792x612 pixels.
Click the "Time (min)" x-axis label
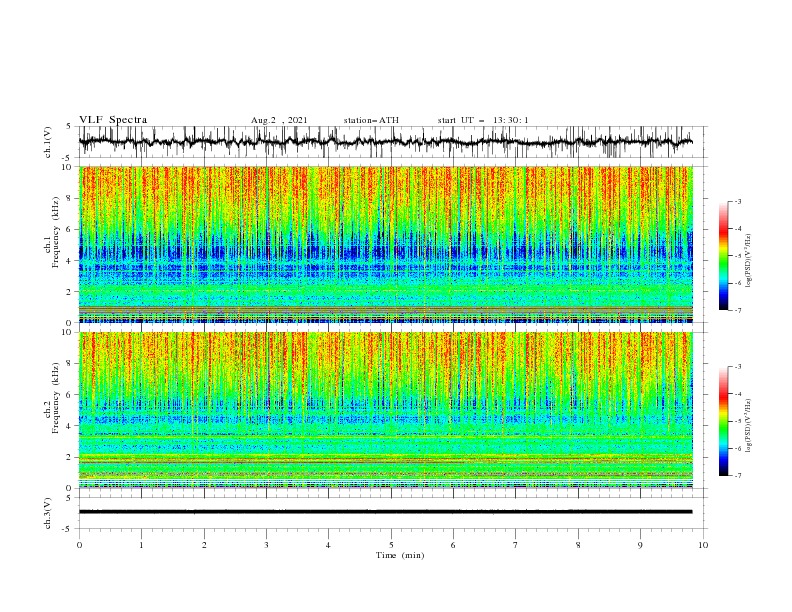click(x=400, y=555)
